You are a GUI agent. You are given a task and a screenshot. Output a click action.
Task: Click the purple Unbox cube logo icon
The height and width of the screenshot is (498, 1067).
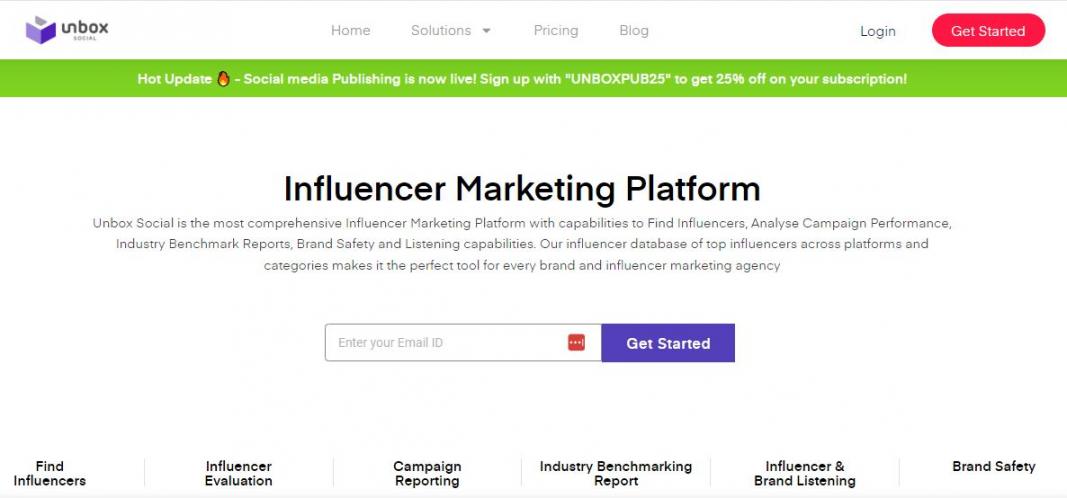[x=41, y=30]
